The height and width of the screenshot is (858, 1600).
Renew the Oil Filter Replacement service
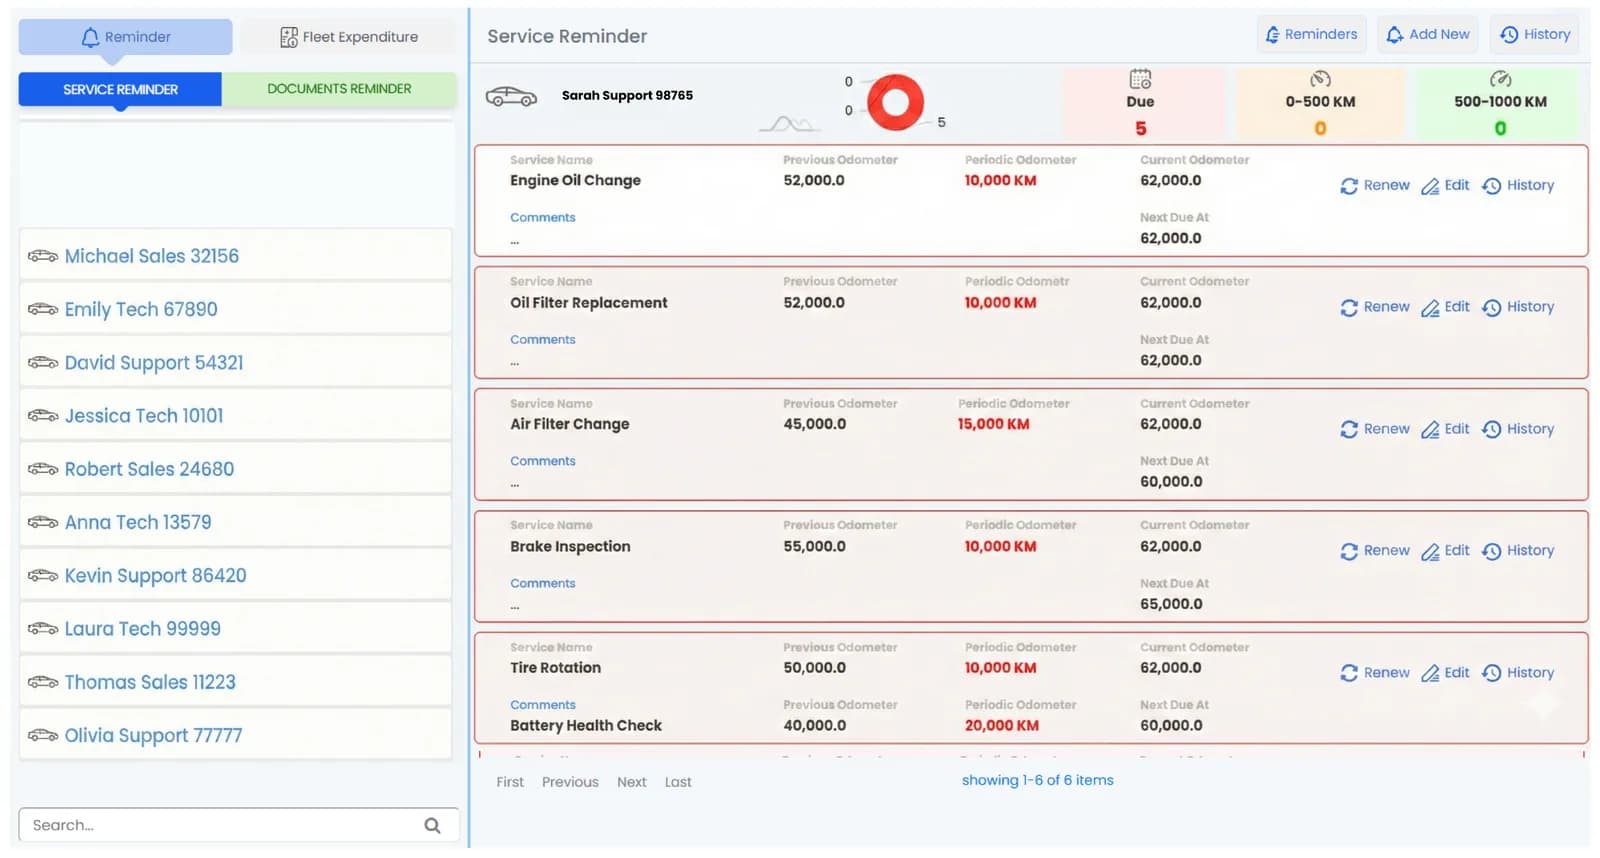click(1375, 307)
